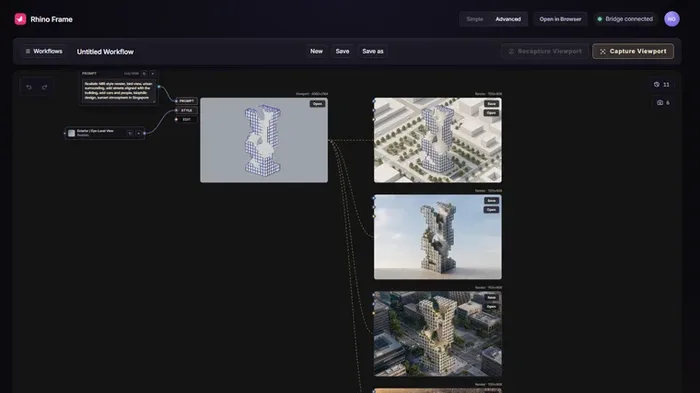Click the wireframe viewport capture image
Viewport: 700px width, 393px height.
264,140
